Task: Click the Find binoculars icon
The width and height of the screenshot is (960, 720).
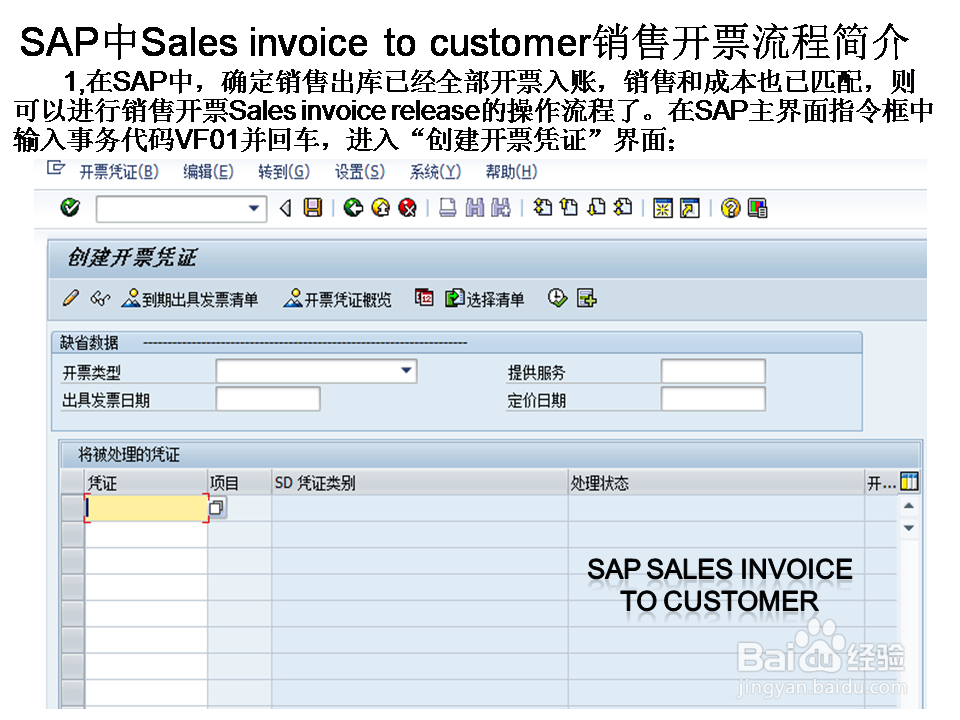Action: [475, 208]
